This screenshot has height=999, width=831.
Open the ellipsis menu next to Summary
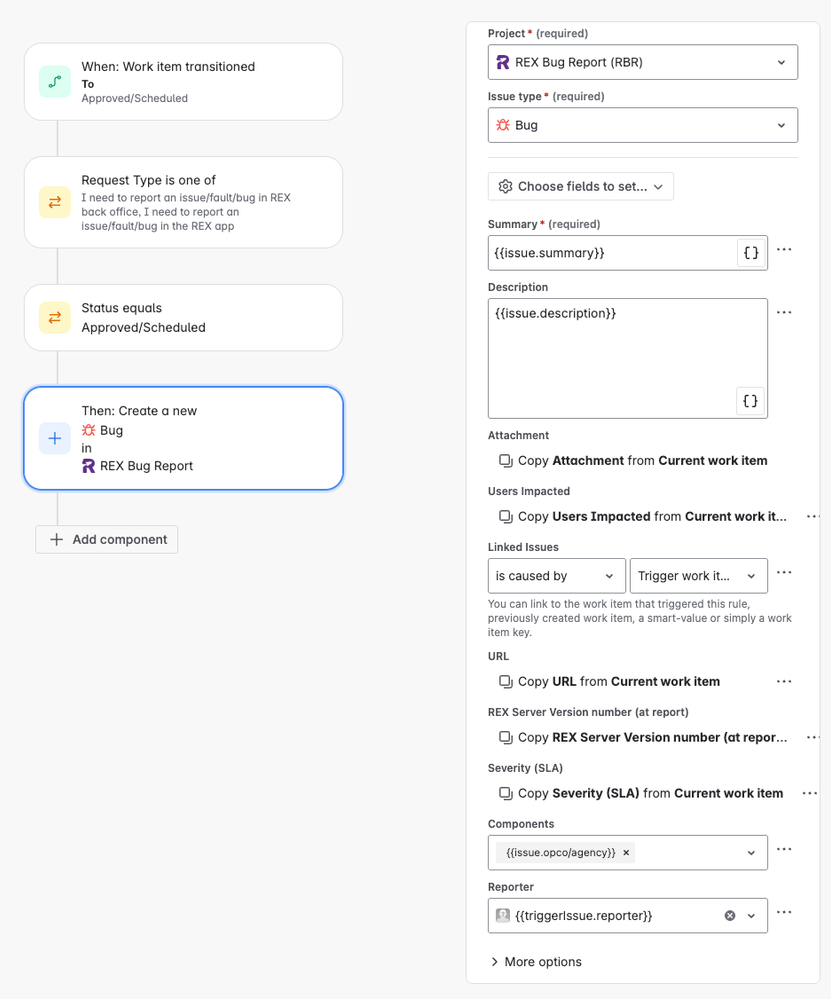click(785, 250)
